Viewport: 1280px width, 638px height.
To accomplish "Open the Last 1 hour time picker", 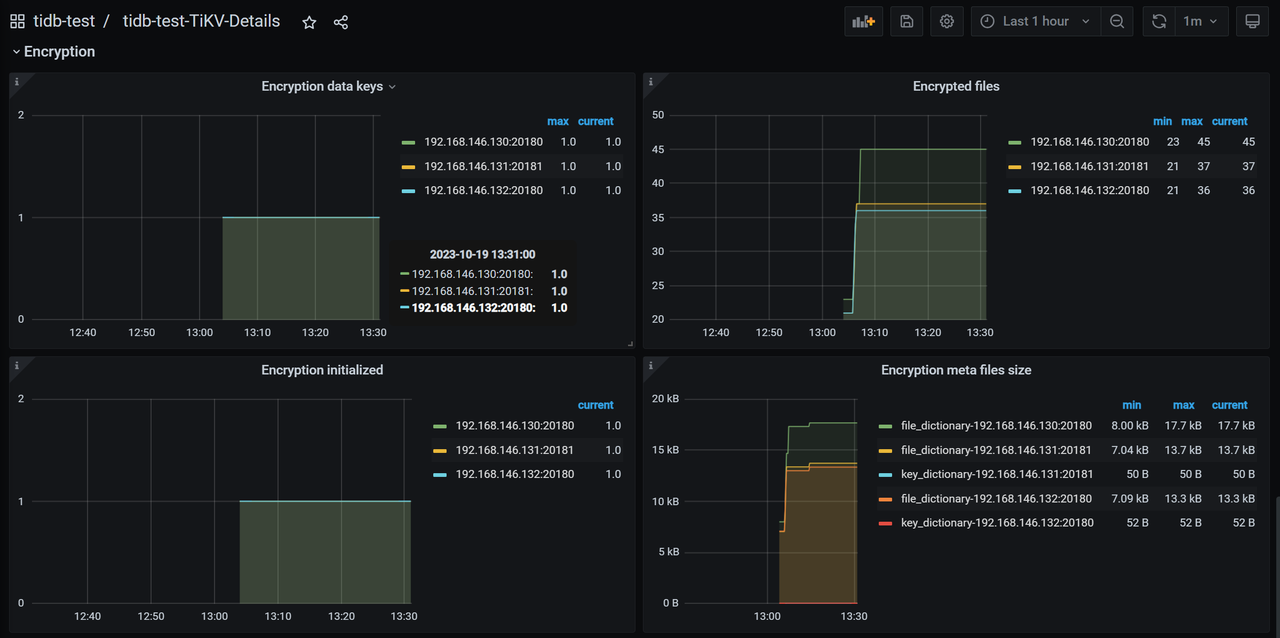I will click(1036, 21).
